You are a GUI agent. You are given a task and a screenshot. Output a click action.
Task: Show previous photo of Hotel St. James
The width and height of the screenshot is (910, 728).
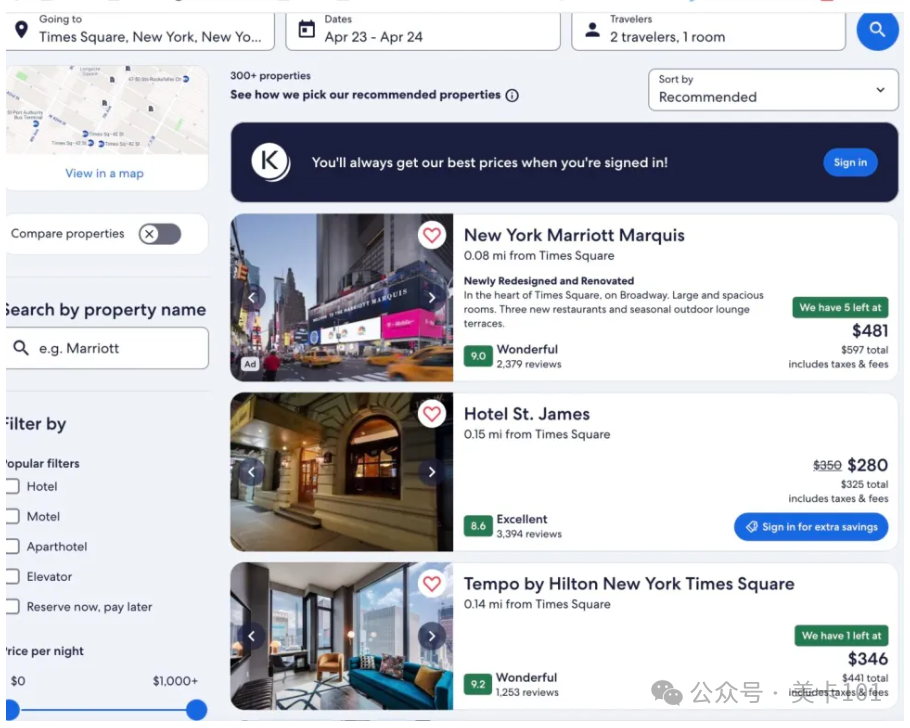click(251, 472)
